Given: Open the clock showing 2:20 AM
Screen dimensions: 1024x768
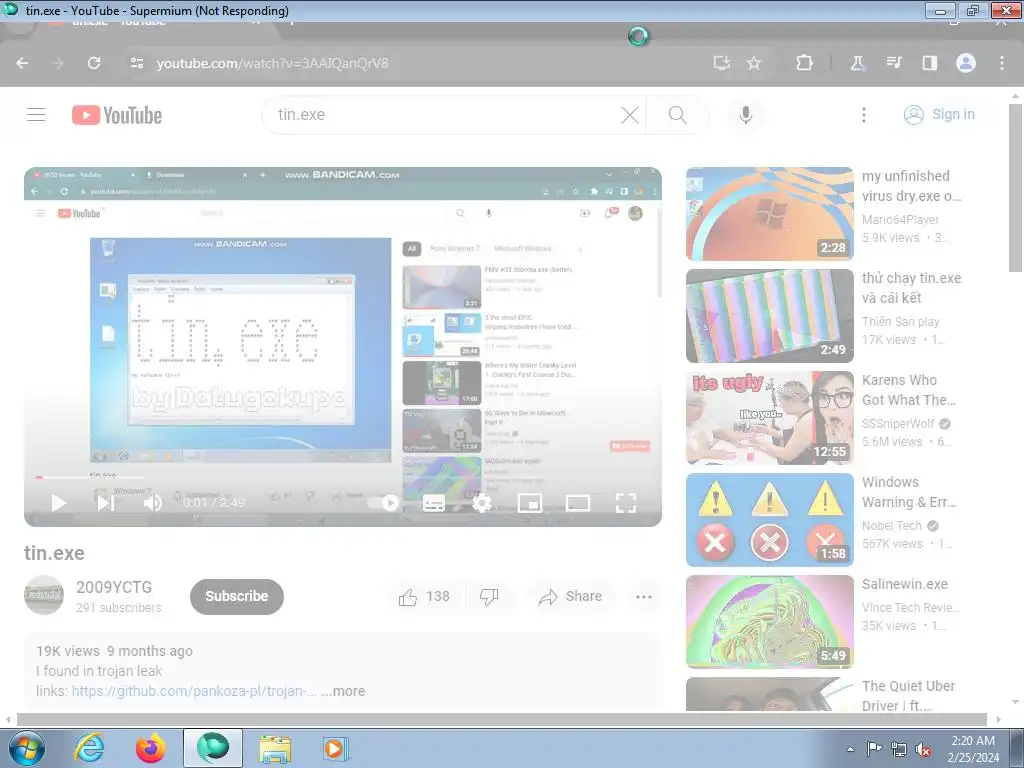Looking at the screenshot, I should (x=973, y=749).
